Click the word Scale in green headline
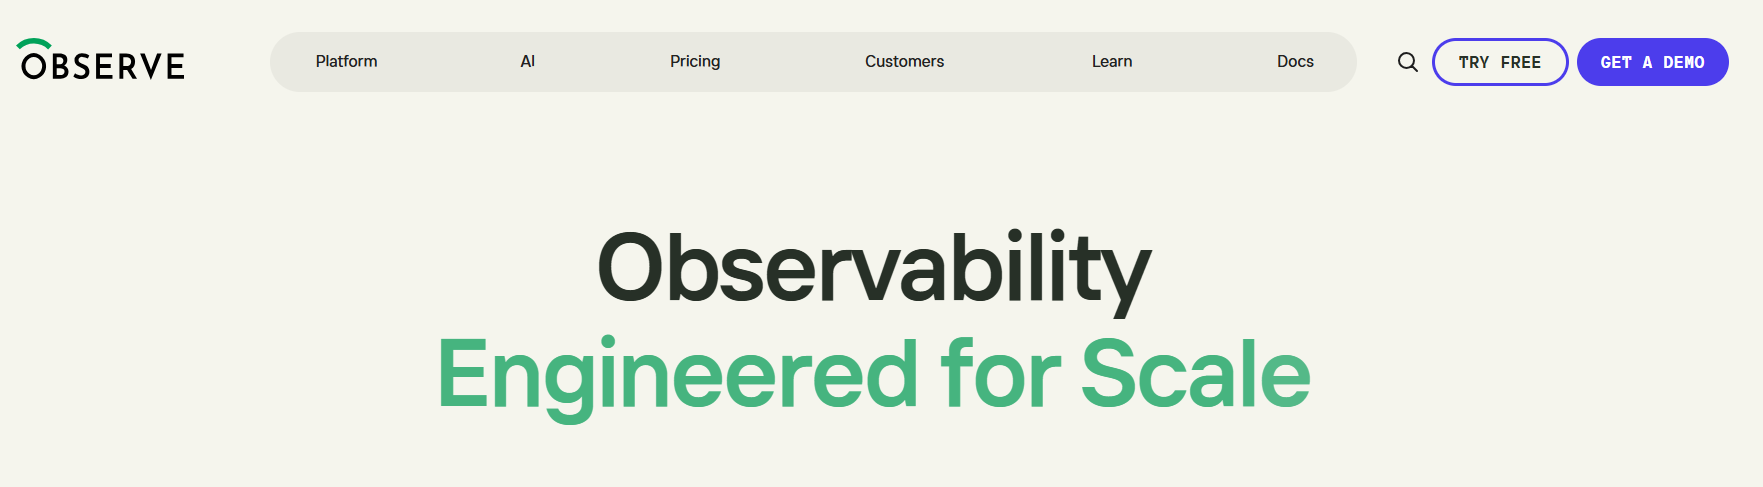1763x487 pixels. pos(1195,374)
